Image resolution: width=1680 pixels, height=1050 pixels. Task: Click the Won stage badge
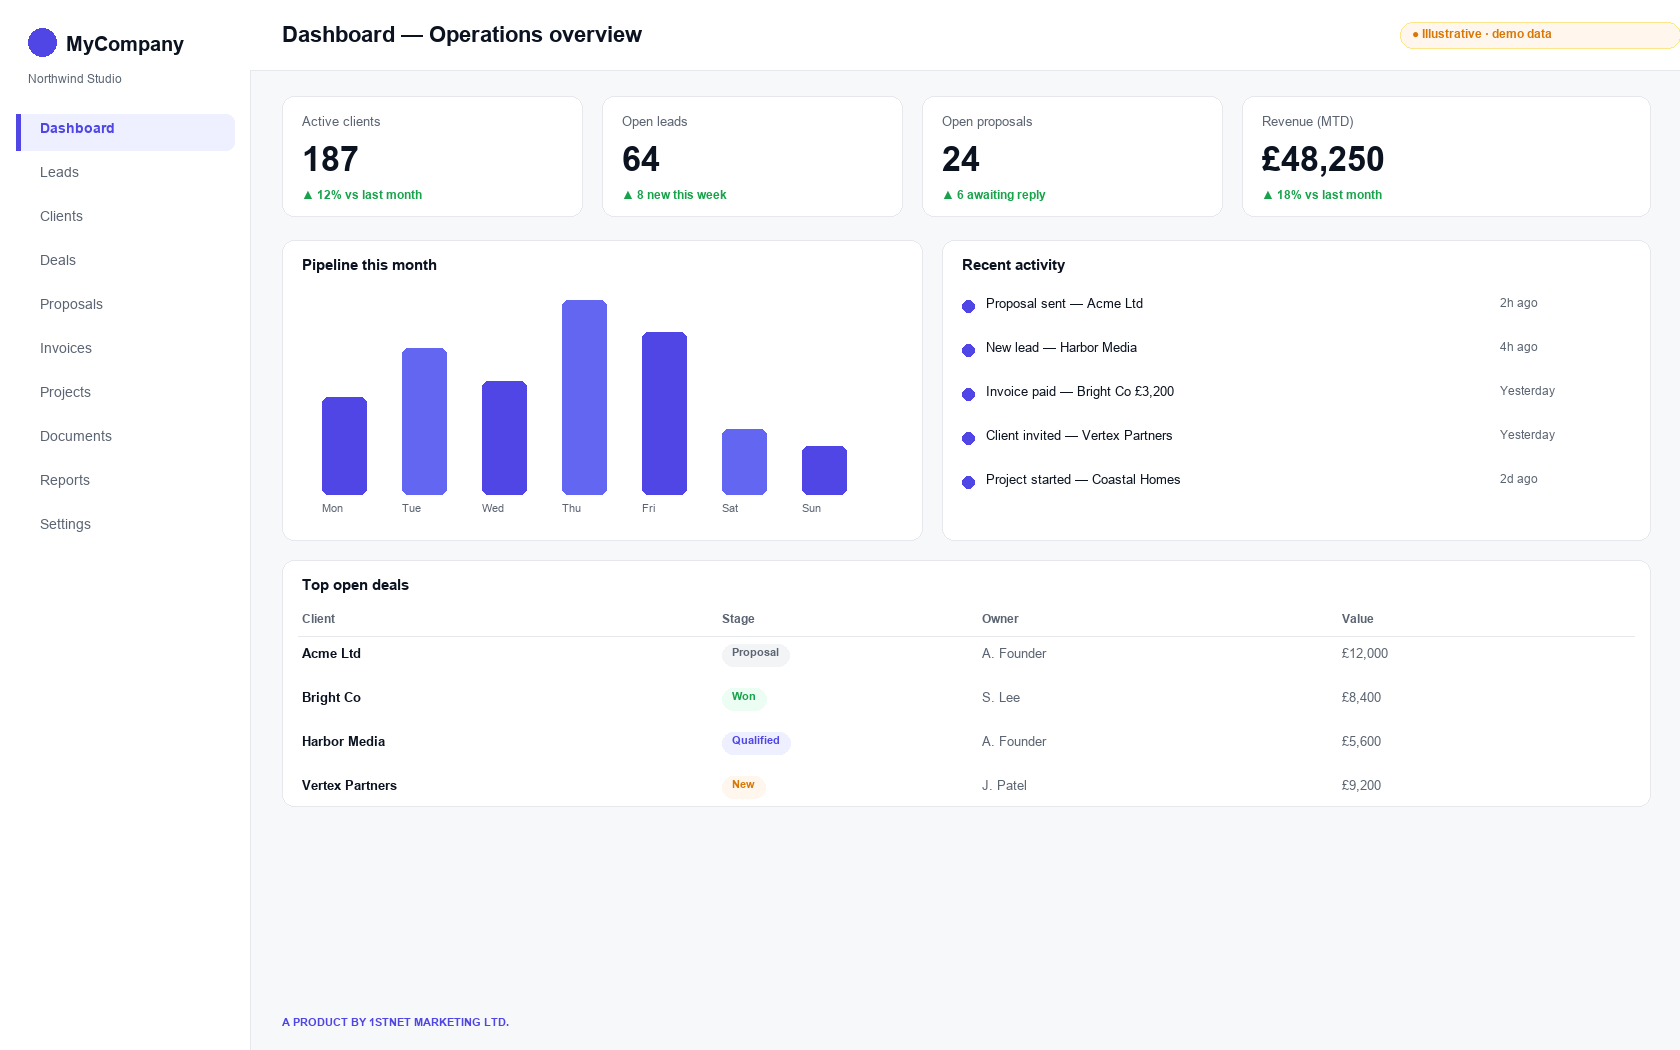(744, 698)
